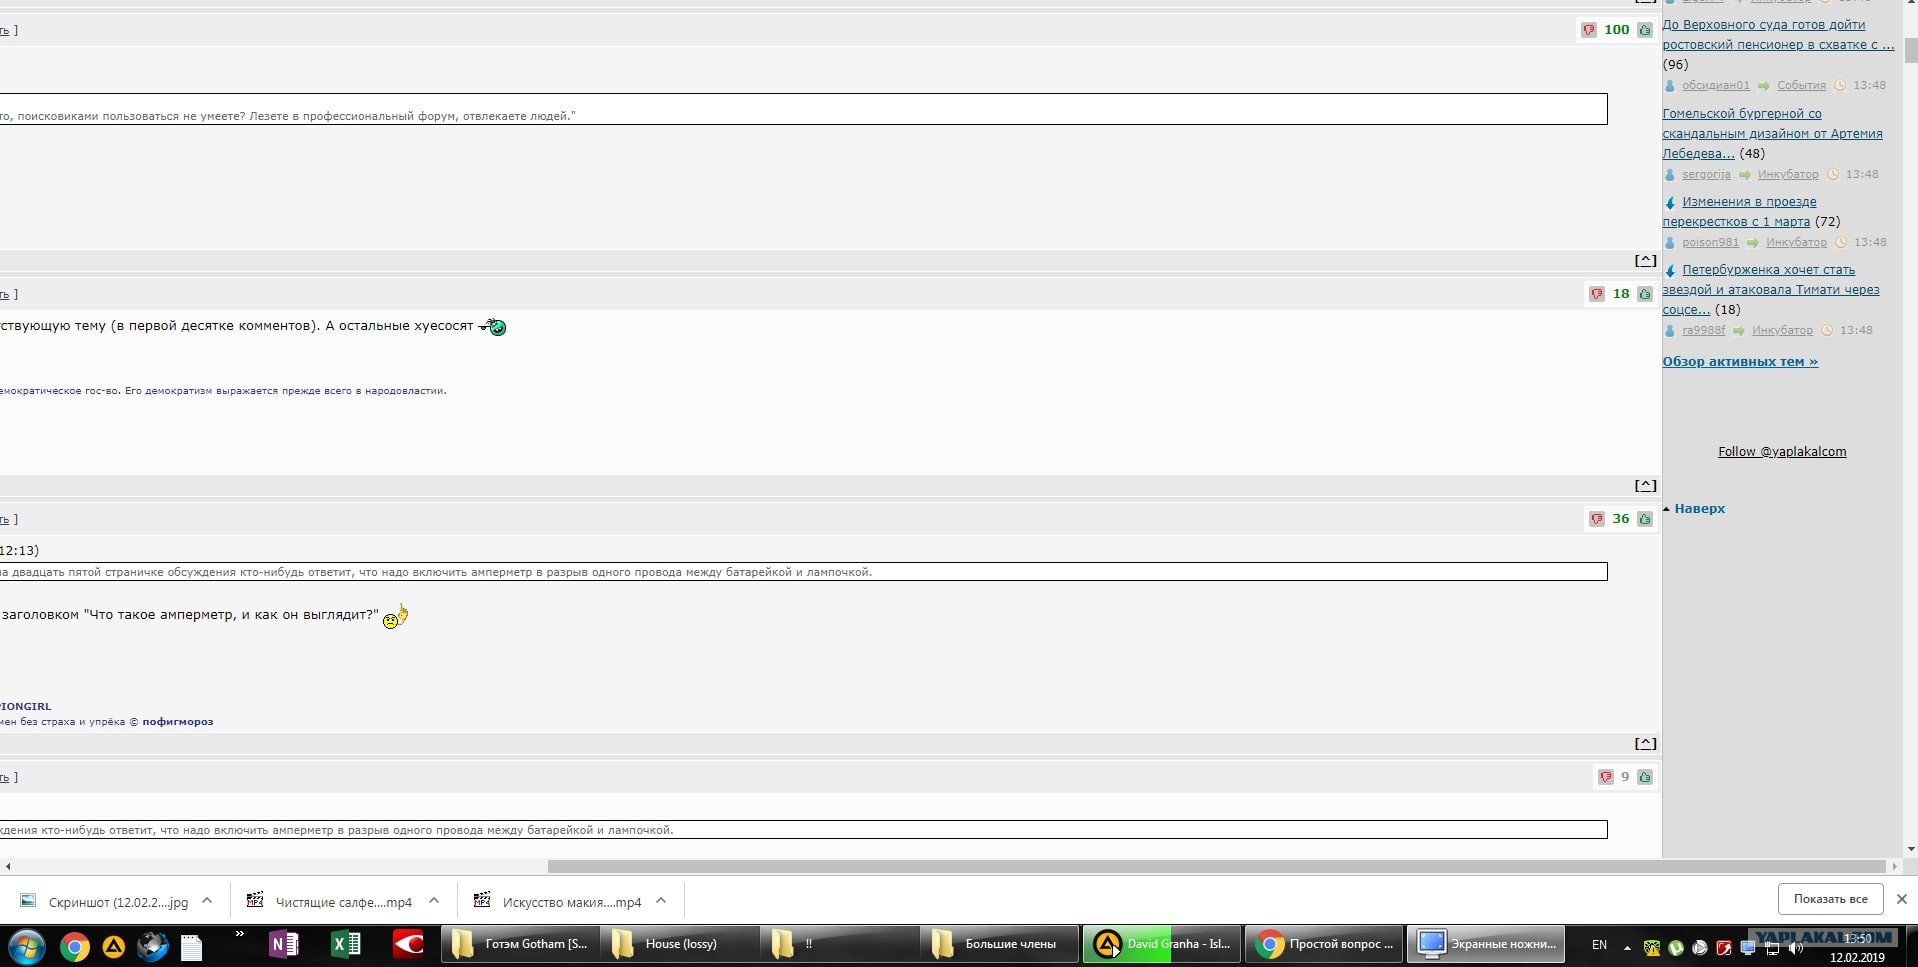Open topic 'Петербурженка хочет стать звездой'
Screen dimensions: 1918x967
coord(1771,290)
